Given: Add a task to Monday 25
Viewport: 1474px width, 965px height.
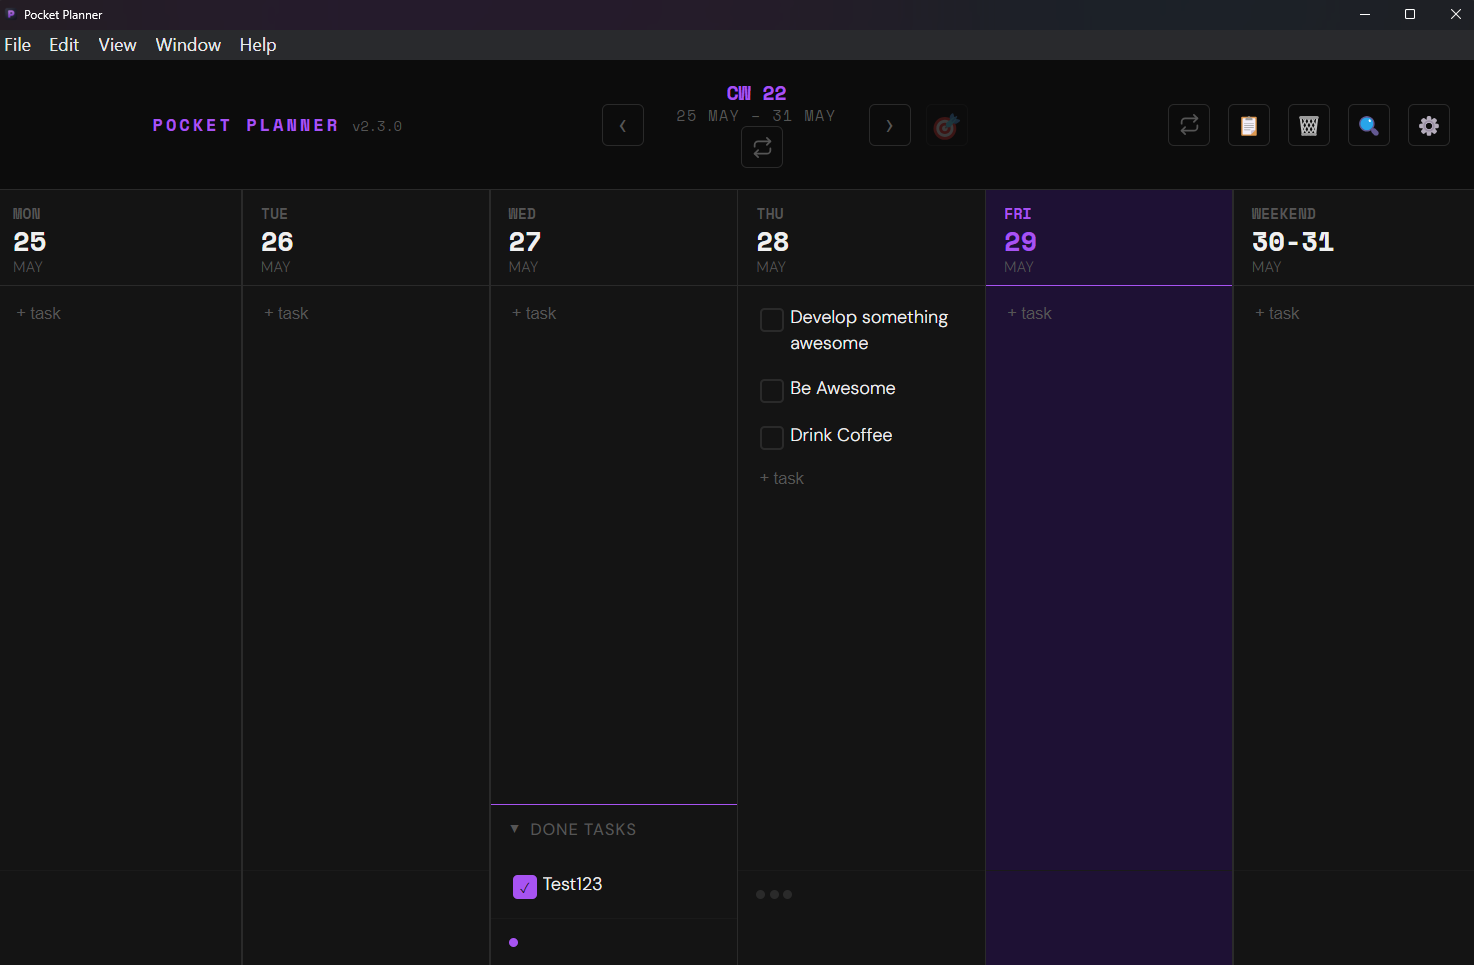Looking at the screenshot, I should tap(38, 313).
